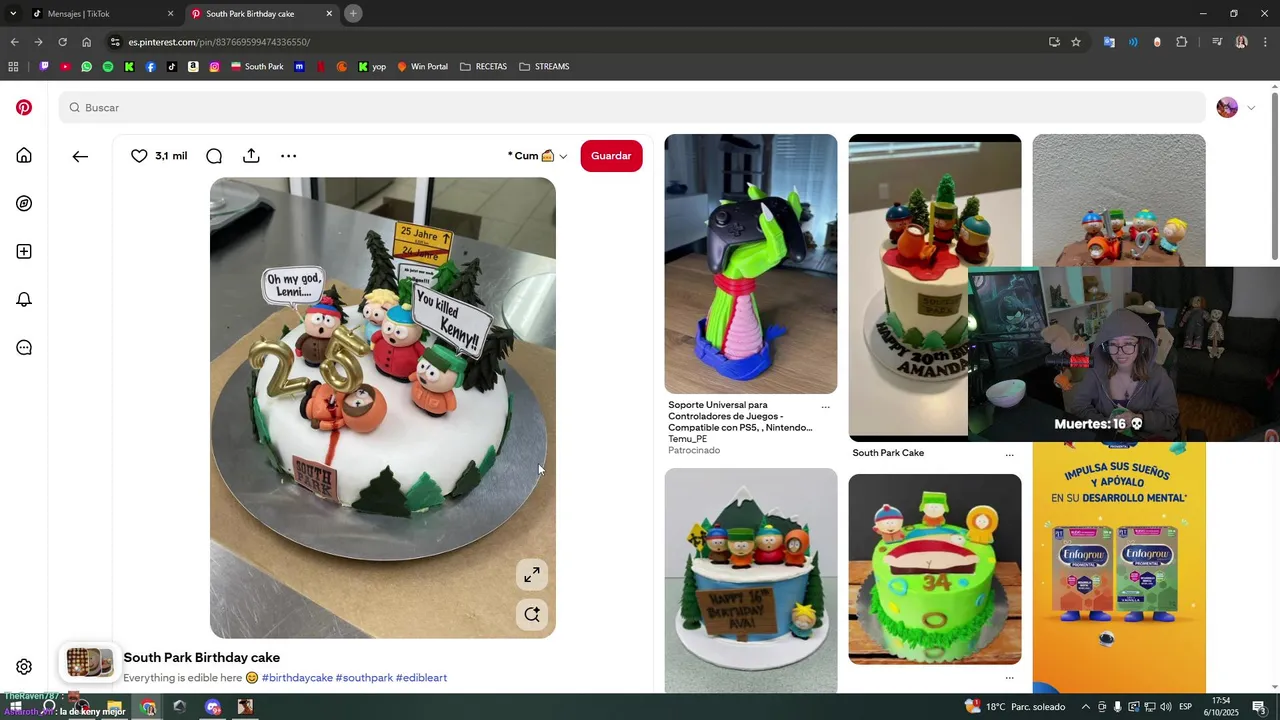
Task: Click the red Guardar button
Action: 611,156
